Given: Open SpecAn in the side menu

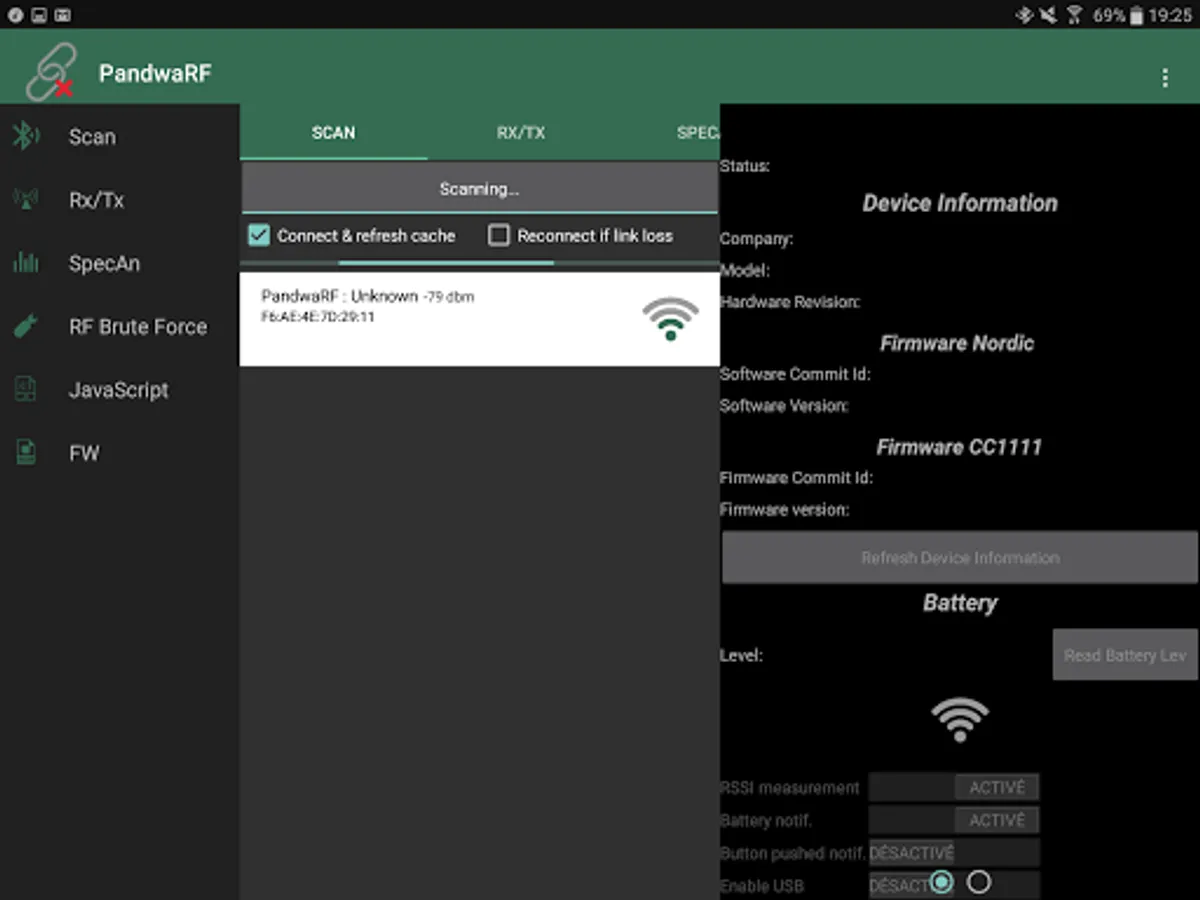Looking at the screenshot, I should point(119,263).
